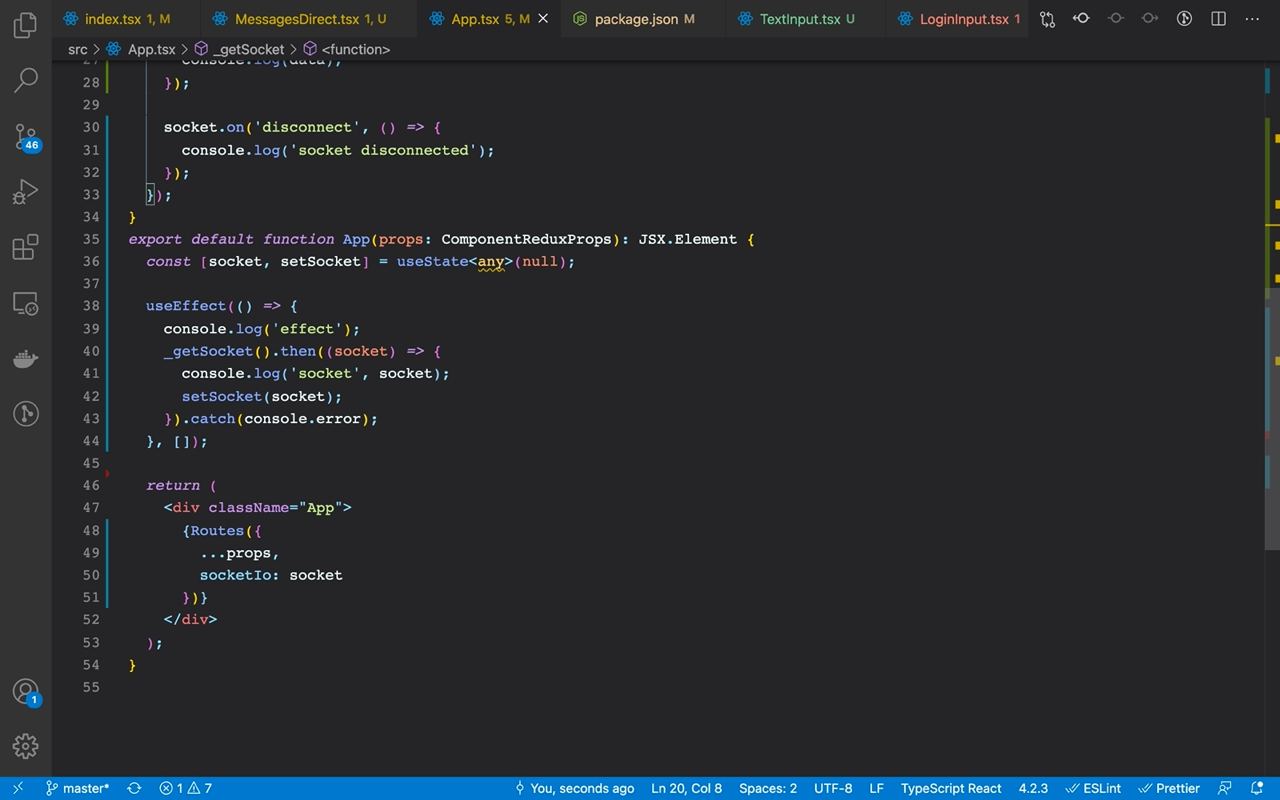
Task: Click the errors and warnings indicator
Action: point(186,788)
